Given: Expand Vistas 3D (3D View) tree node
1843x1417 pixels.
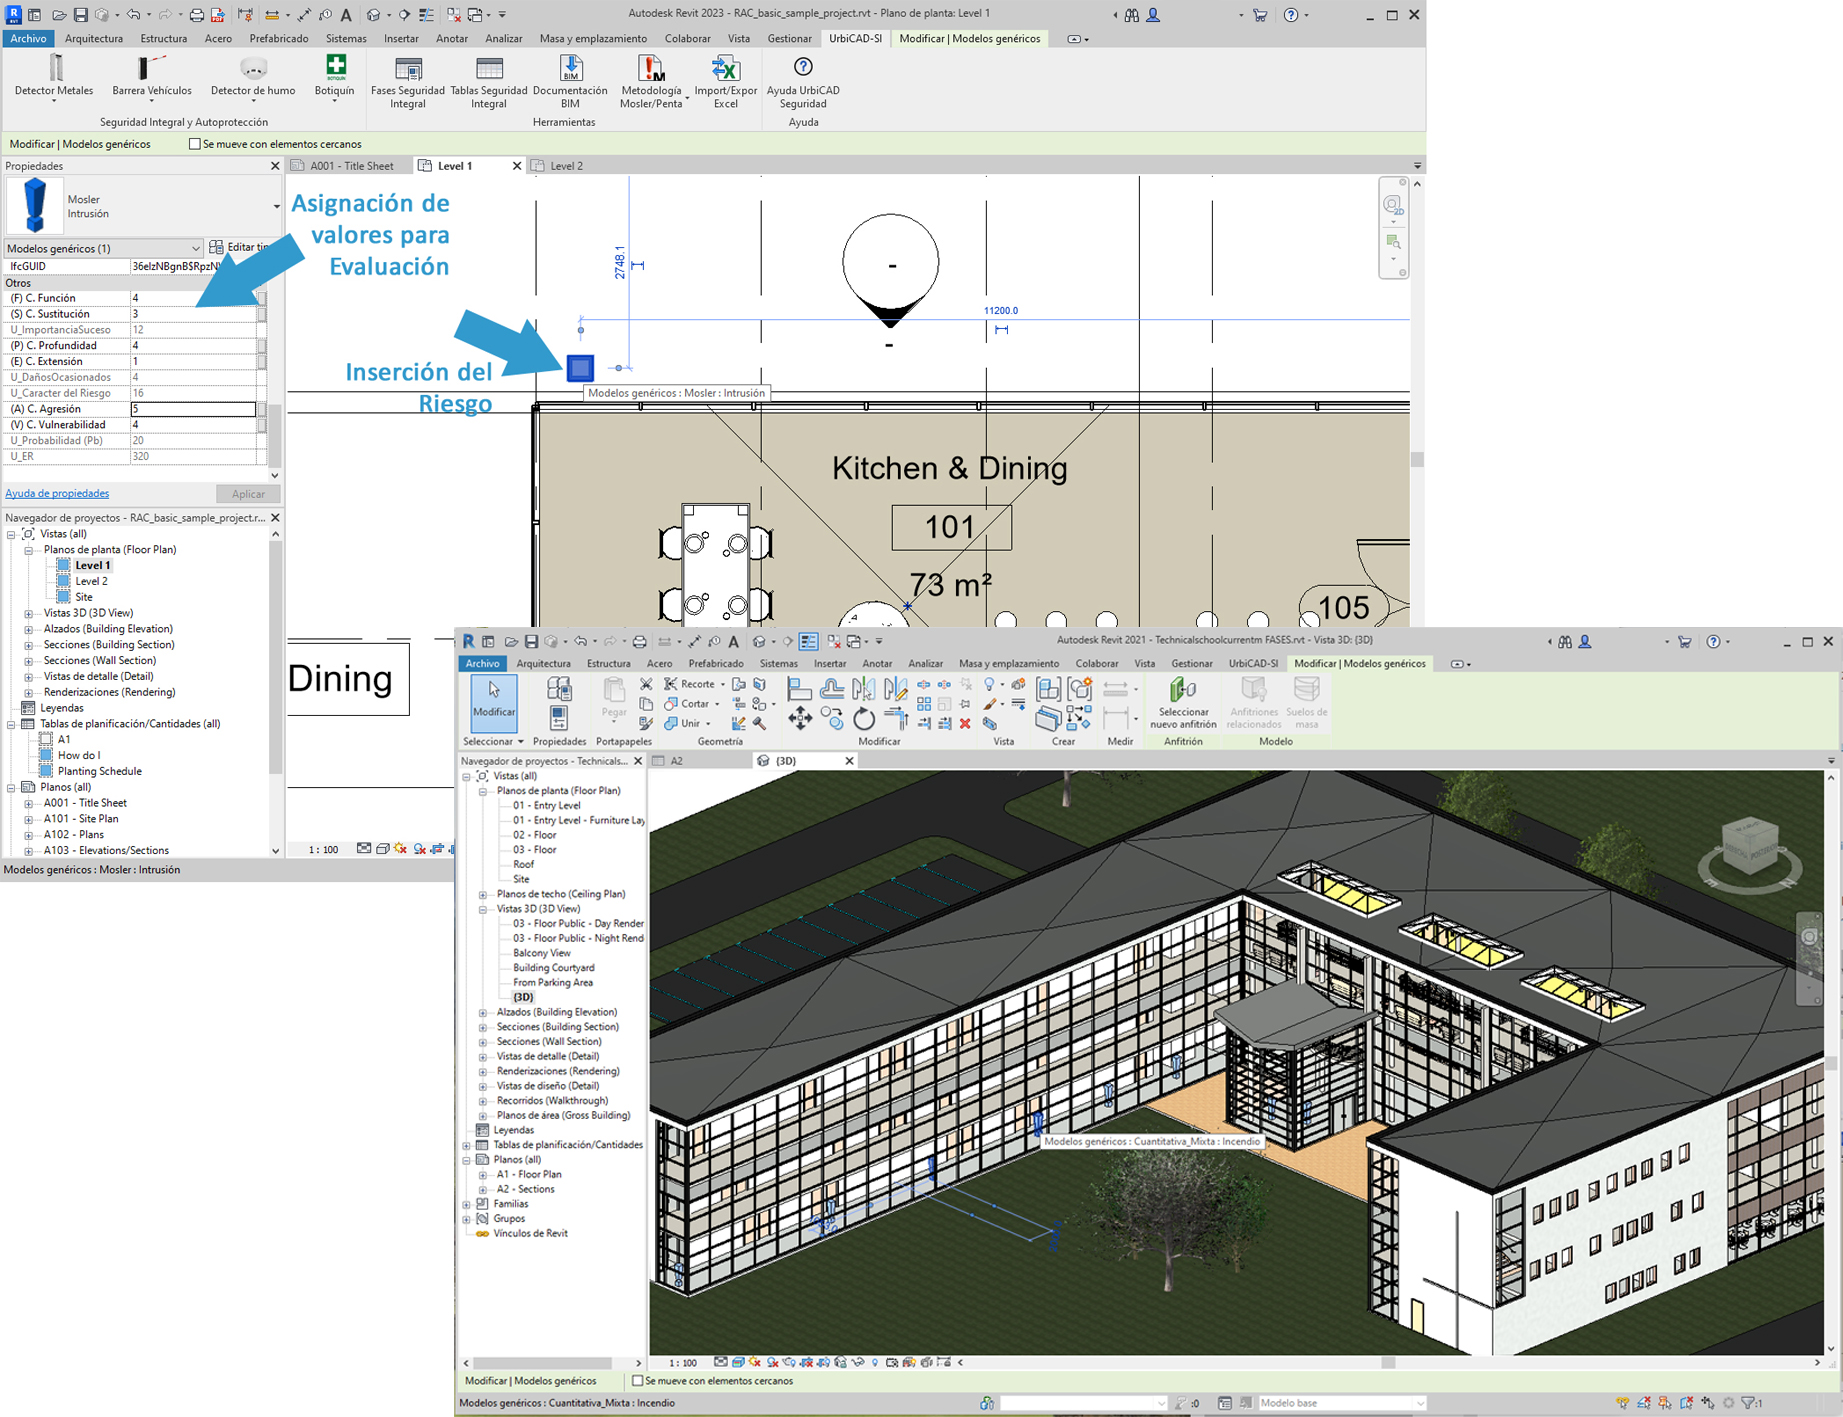Looking at the screenshot, I should 29,613.
